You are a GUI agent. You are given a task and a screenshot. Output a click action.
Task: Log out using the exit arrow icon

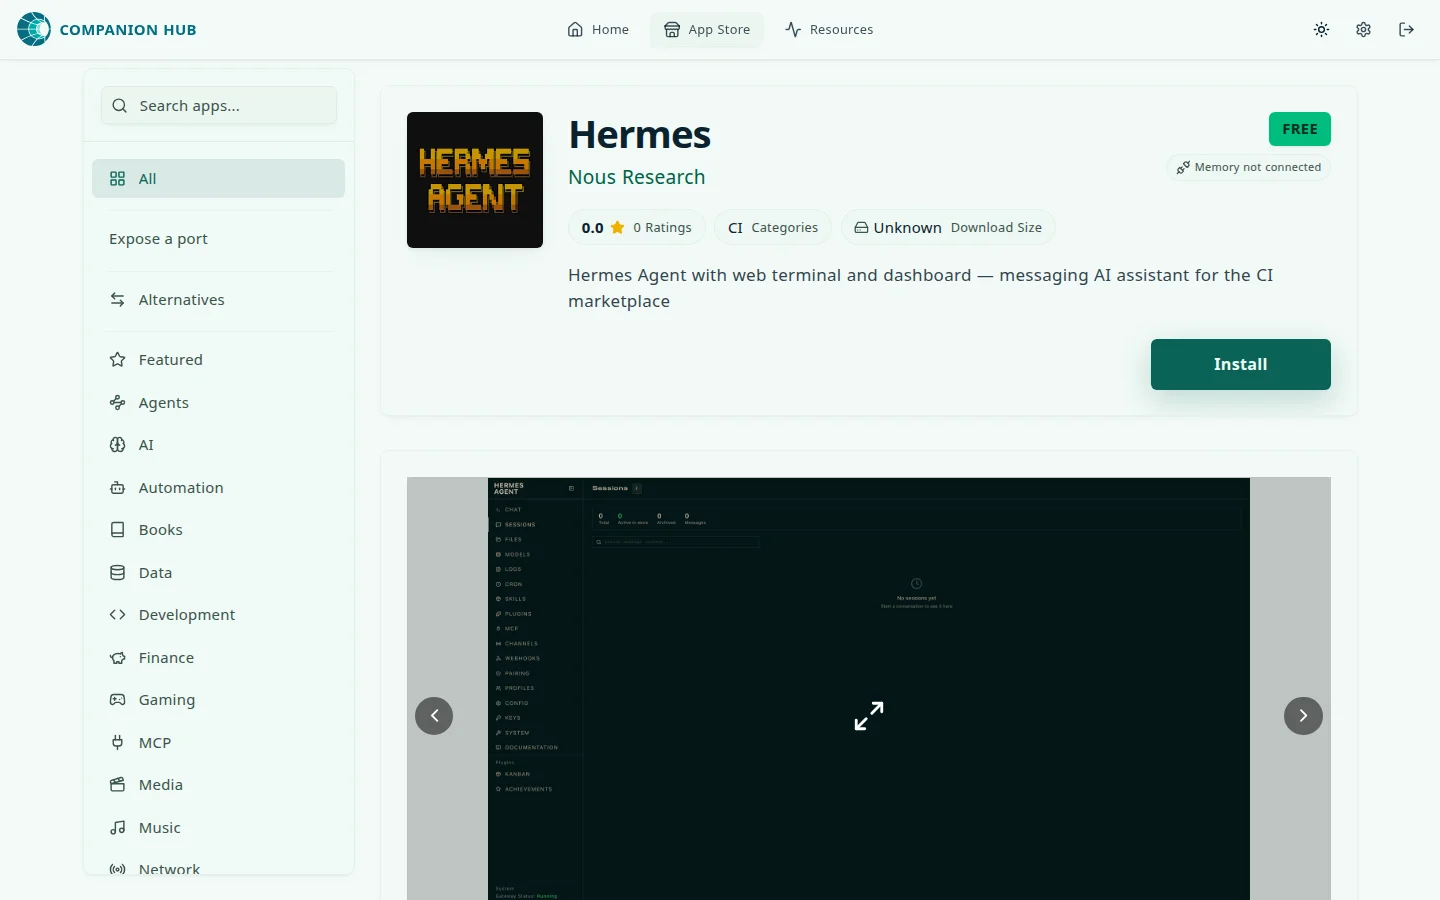click(1406, 29)
